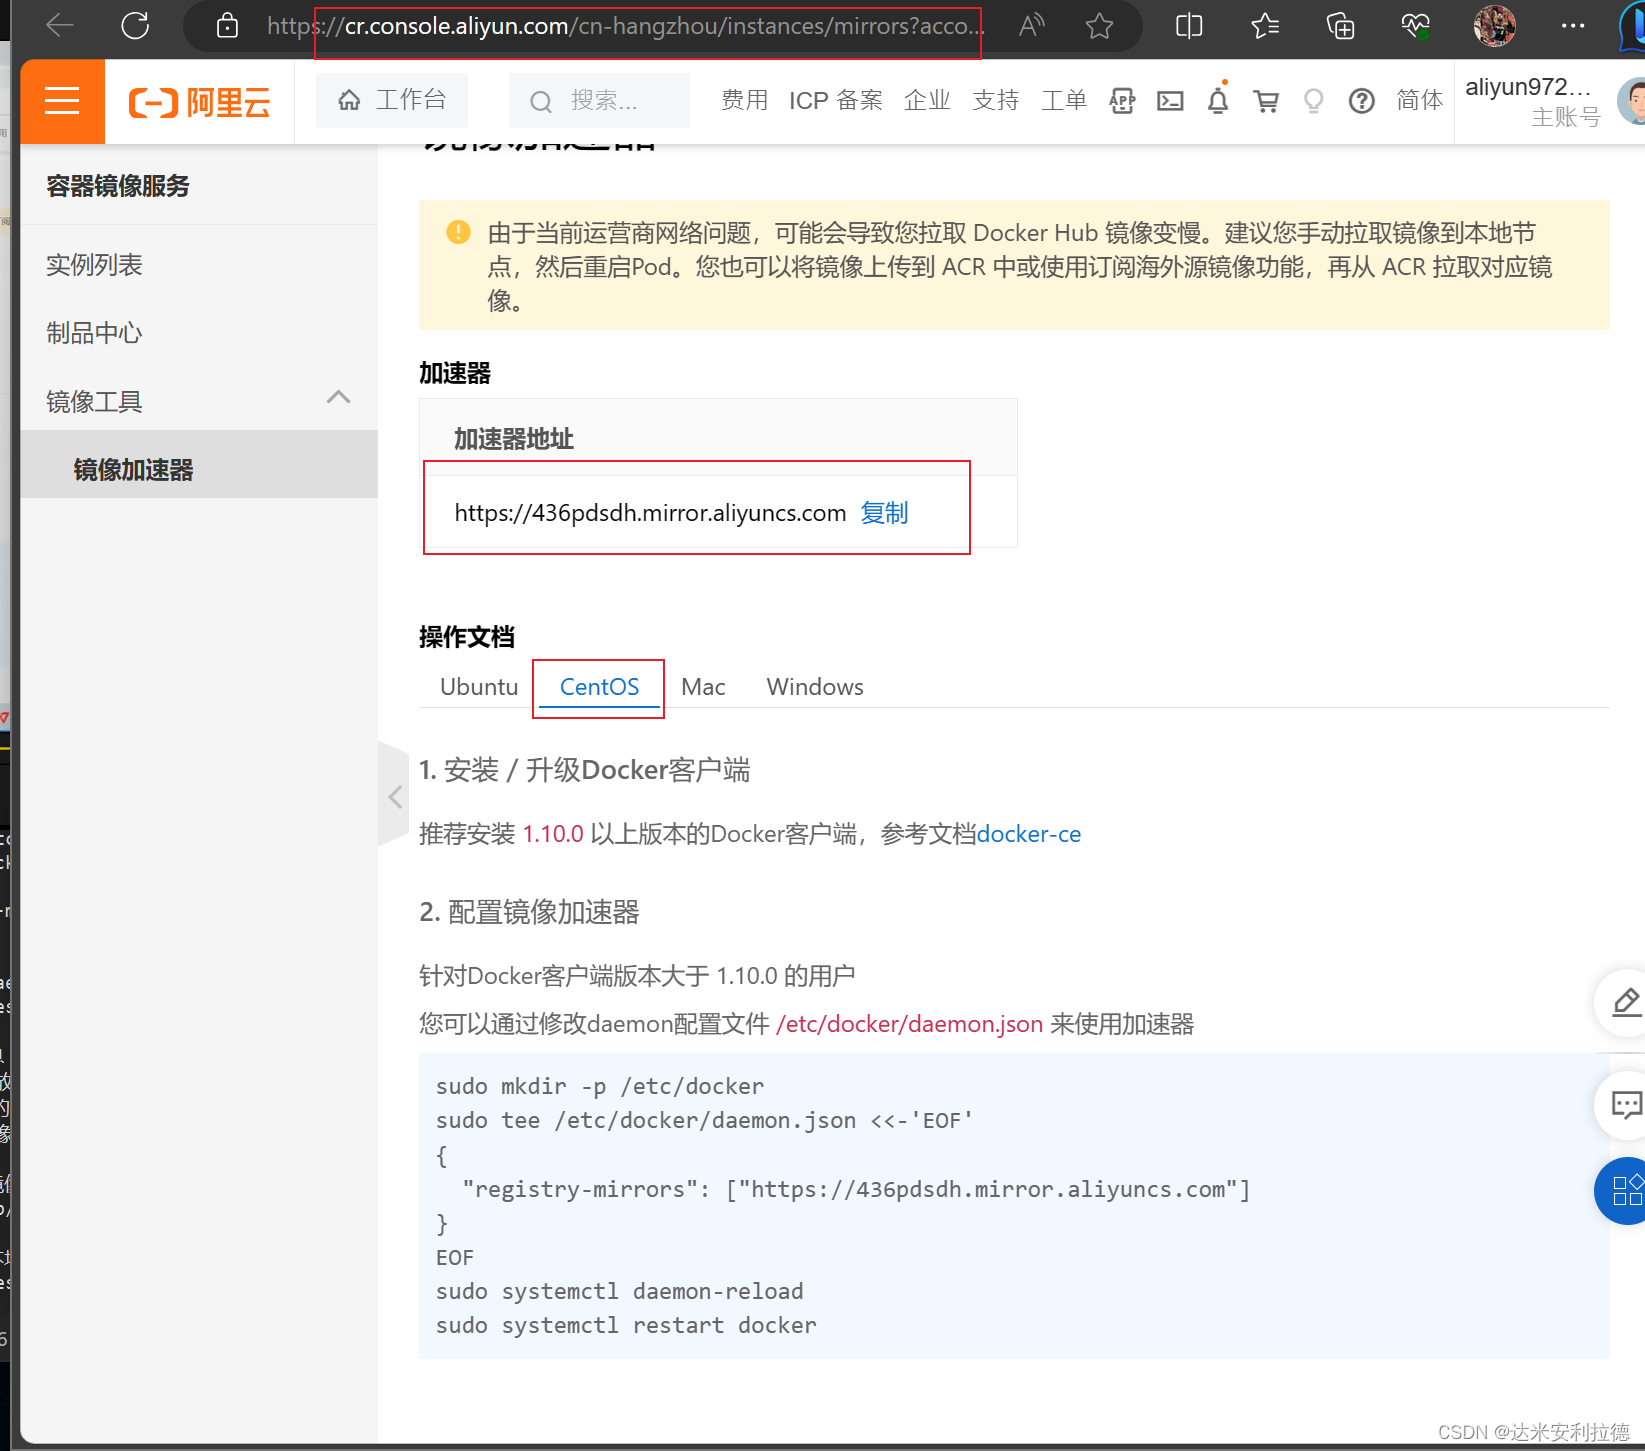Click the registry-mirrors line in code block

click(856, 1189)
